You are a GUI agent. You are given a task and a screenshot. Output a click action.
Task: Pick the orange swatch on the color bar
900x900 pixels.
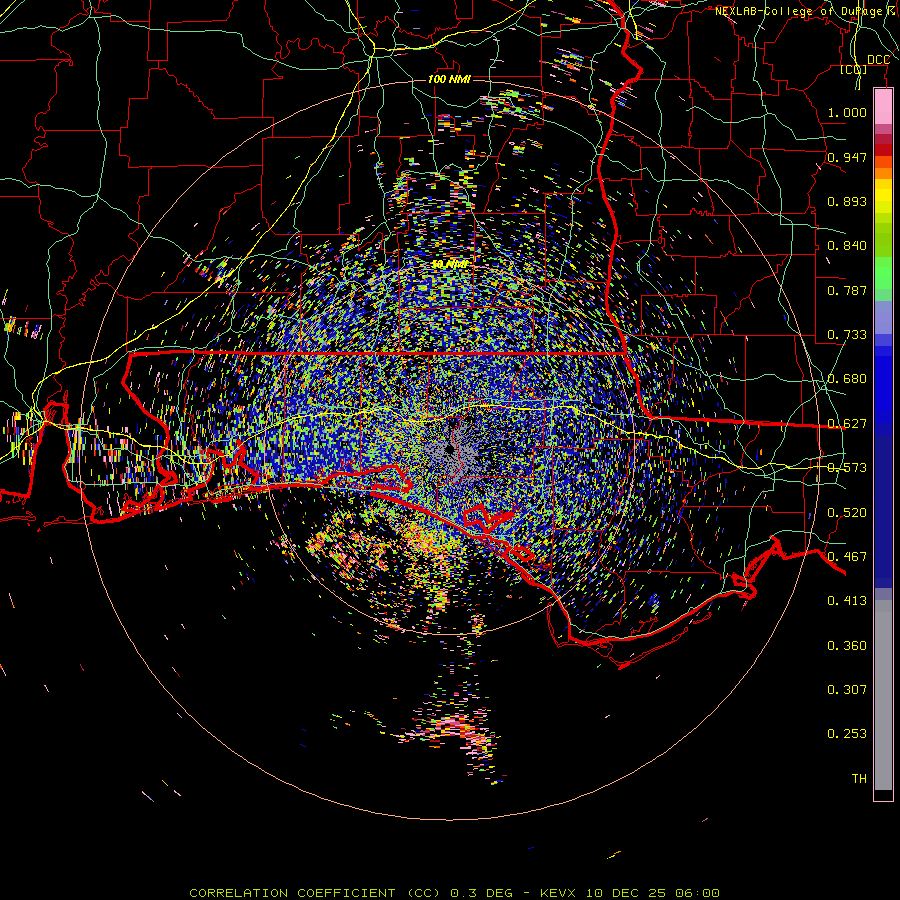883,173
